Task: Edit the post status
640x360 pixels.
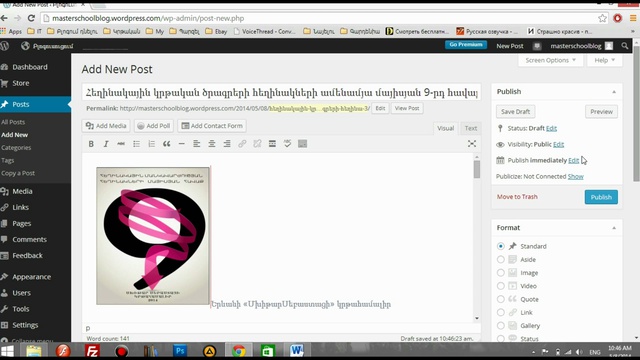Action: pos(551,128)
